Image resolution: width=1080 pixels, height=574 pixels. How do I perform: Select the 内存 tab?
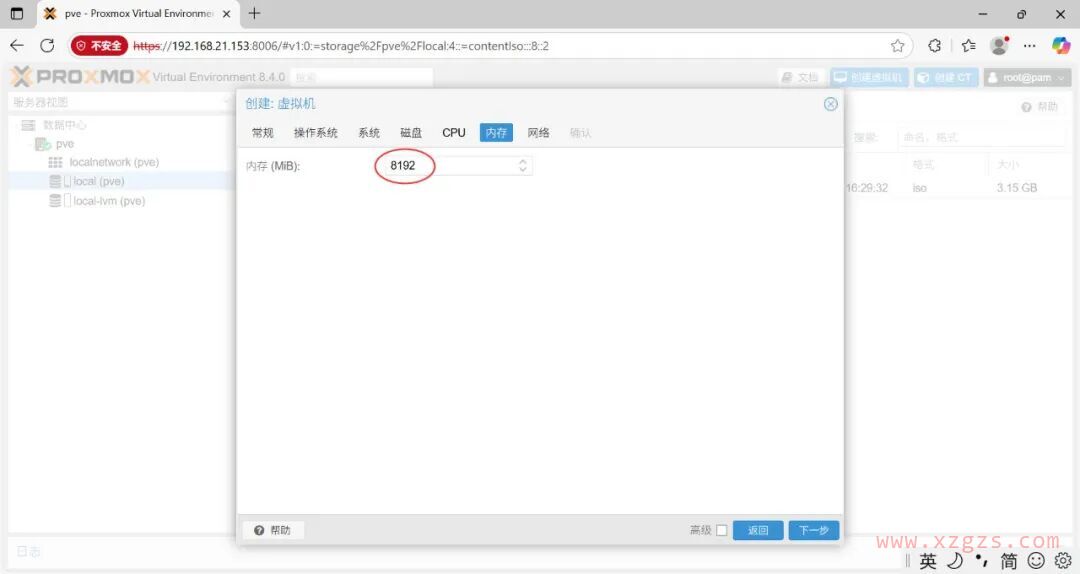coord(496,133)
